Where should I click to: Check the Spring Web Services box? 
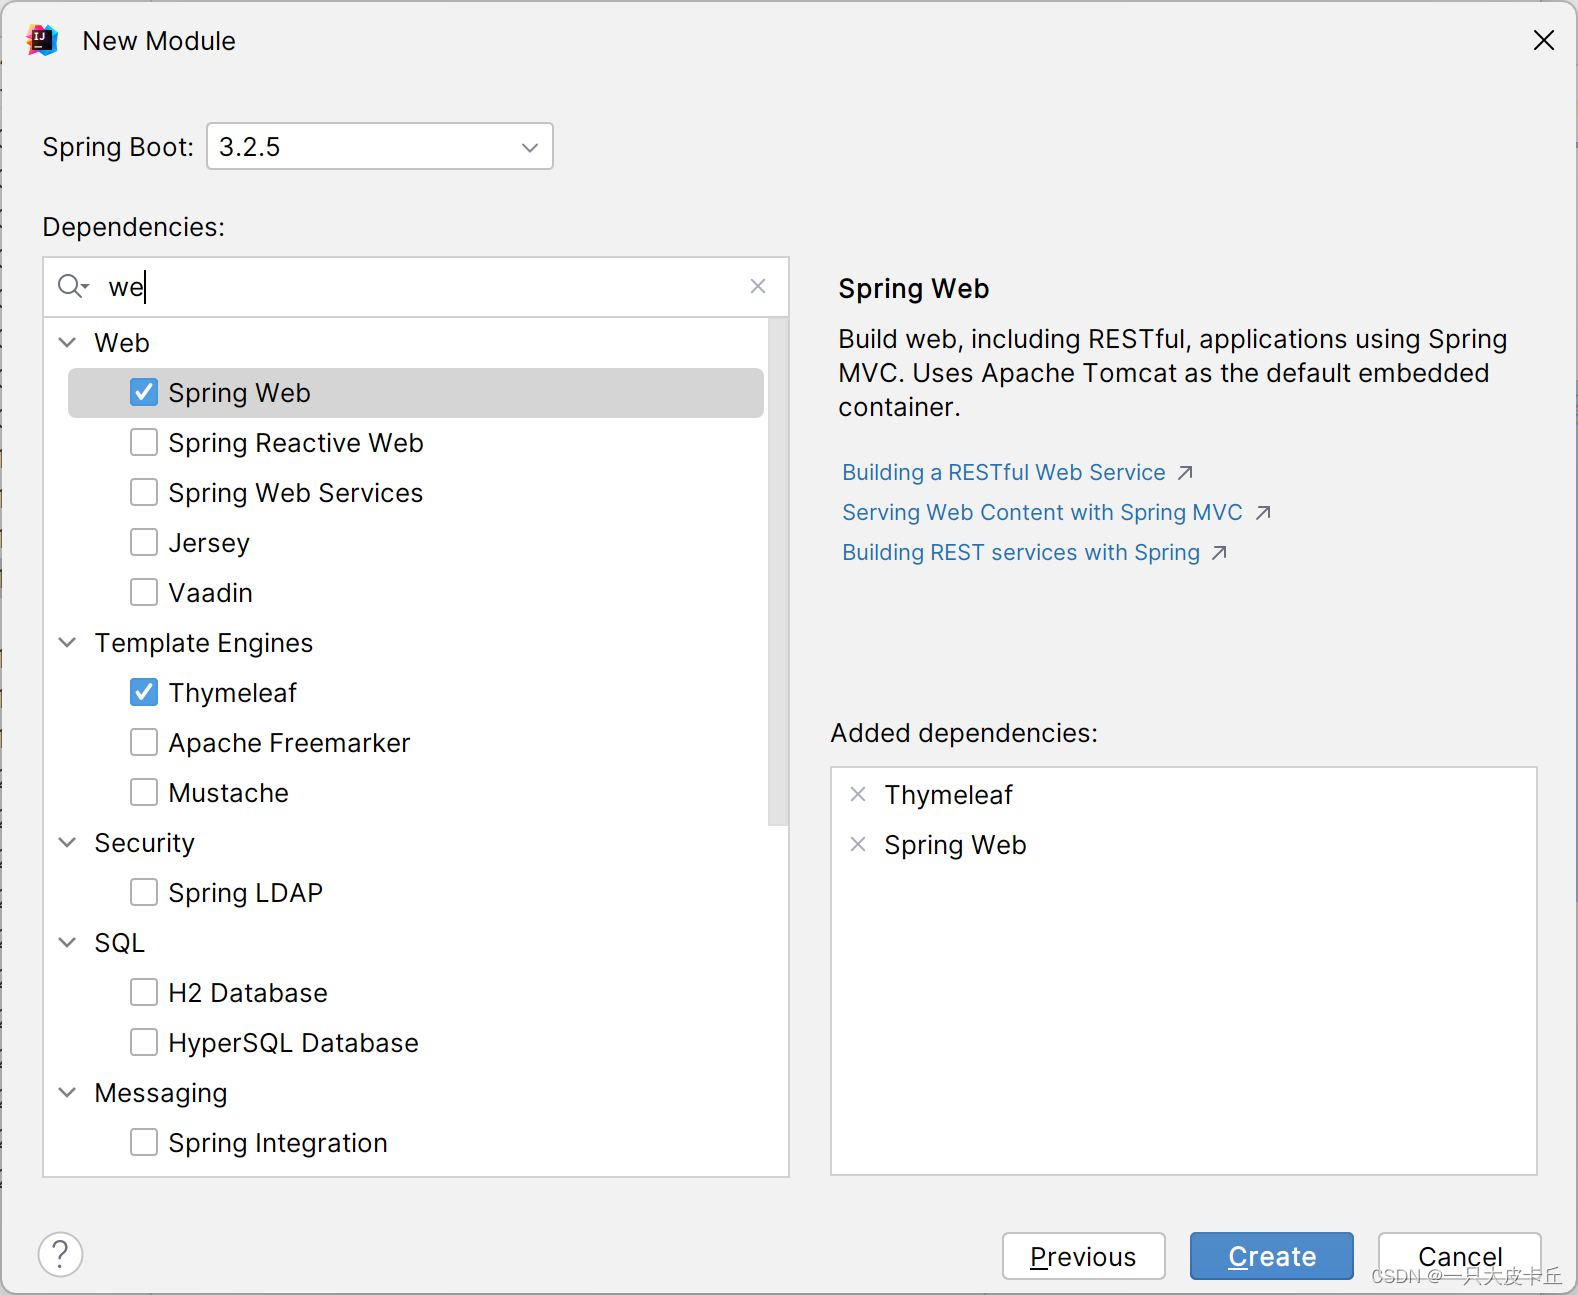coord(144,492)
